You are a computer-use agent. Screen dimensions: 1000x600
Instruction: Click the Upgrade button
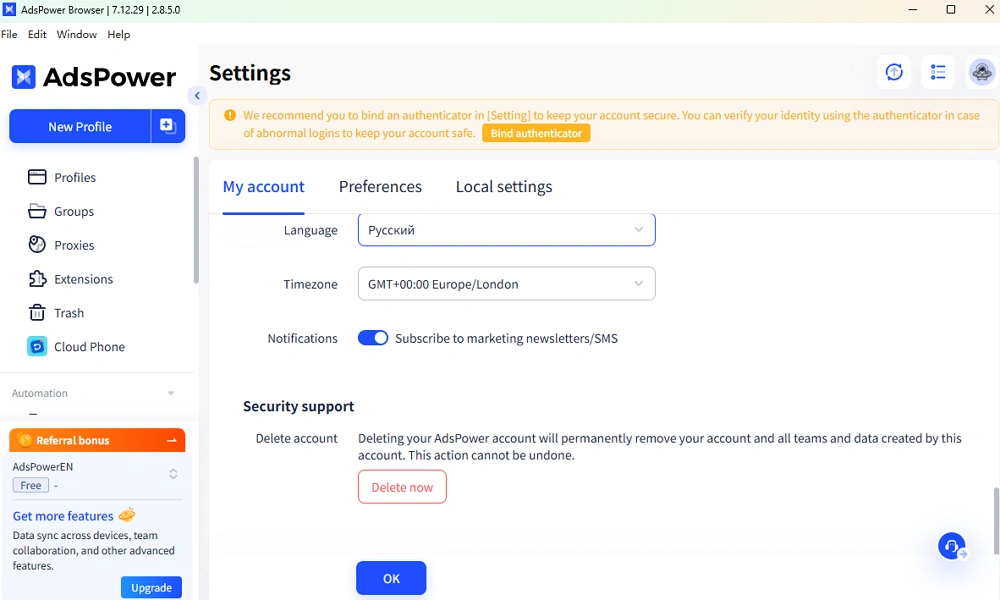pos(151,587)
